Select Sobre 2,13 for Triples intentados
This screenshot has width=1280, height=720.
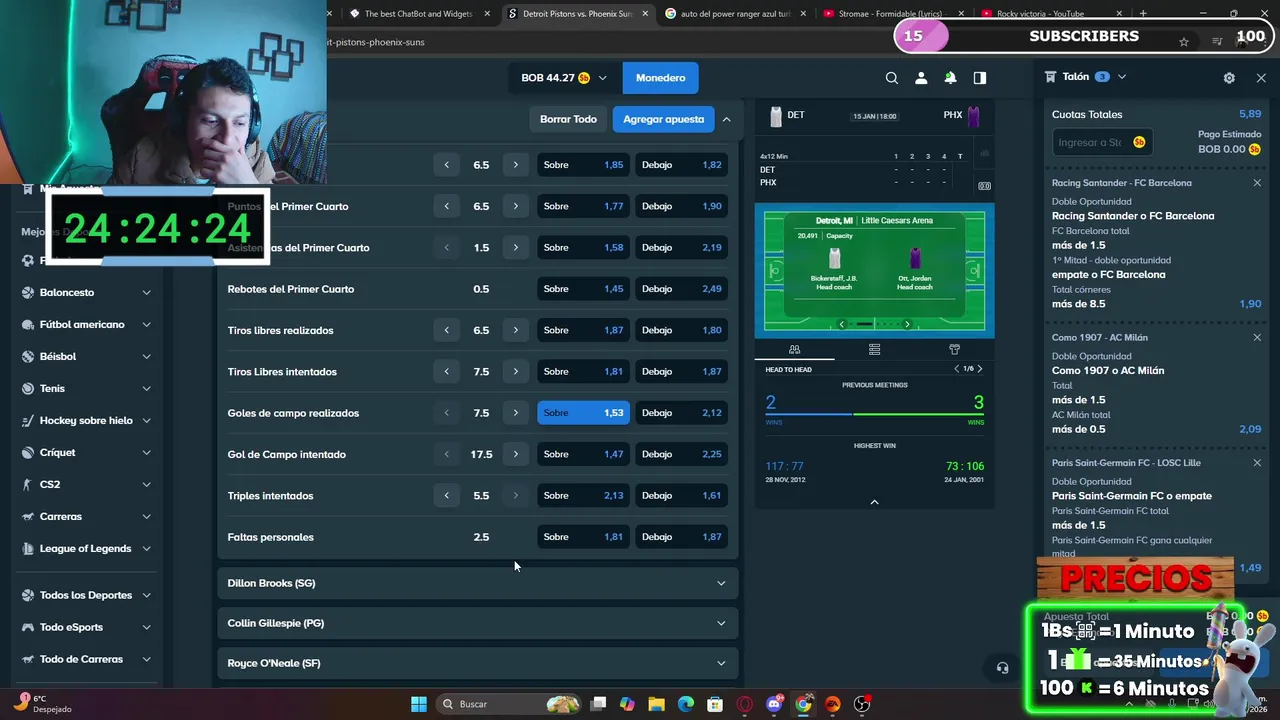click(x=583, y=496)
